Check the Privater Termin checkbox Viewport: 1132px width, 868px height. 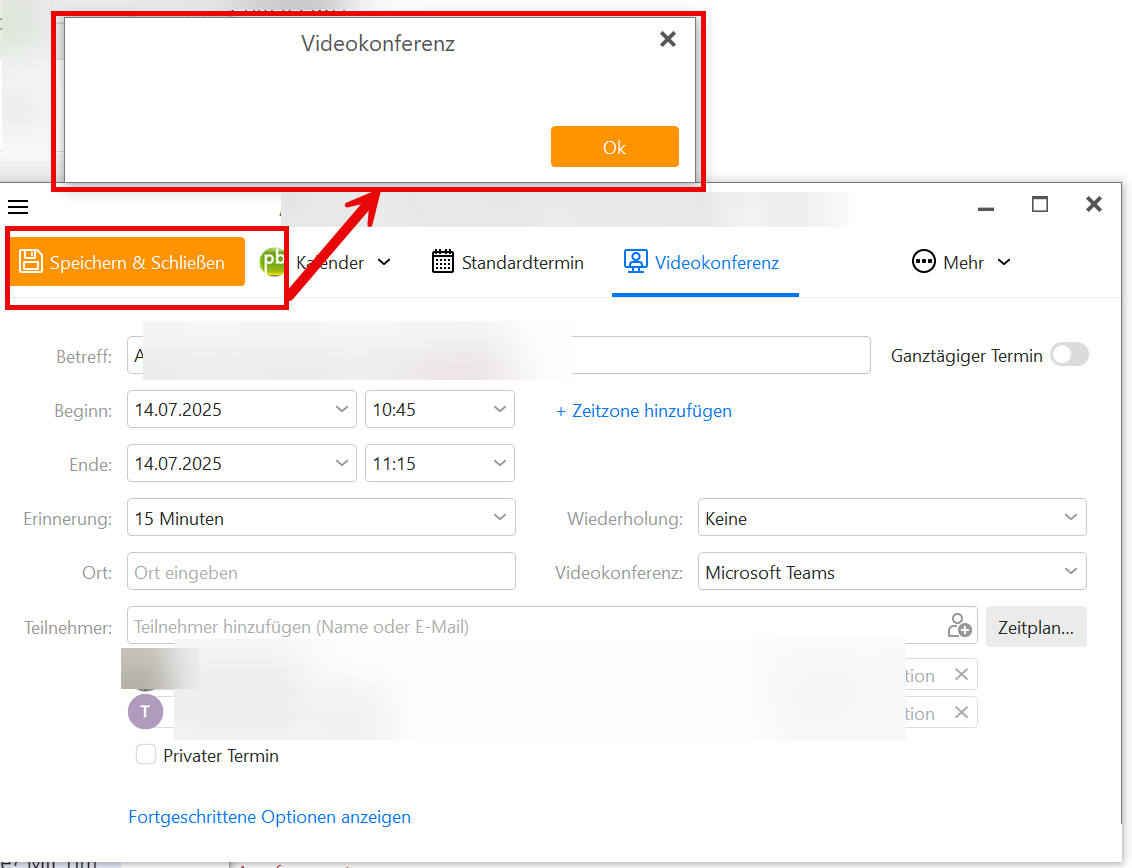[x=146, y=755]
